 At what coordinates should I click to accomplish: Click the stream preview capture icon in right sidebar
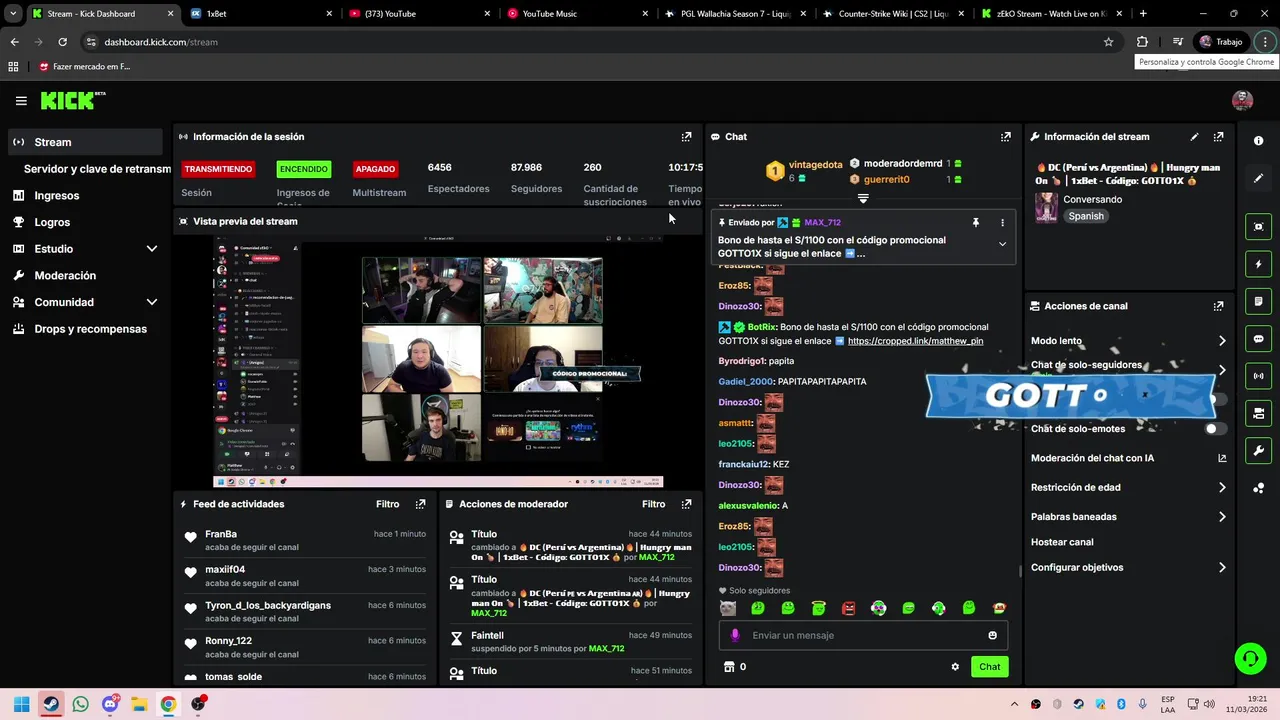pos(1258,227)
